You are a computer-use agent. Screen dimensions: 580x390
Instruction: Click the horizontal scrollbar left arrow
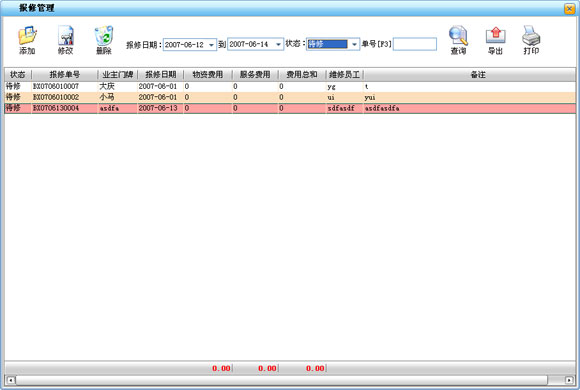tap(11, 380)
